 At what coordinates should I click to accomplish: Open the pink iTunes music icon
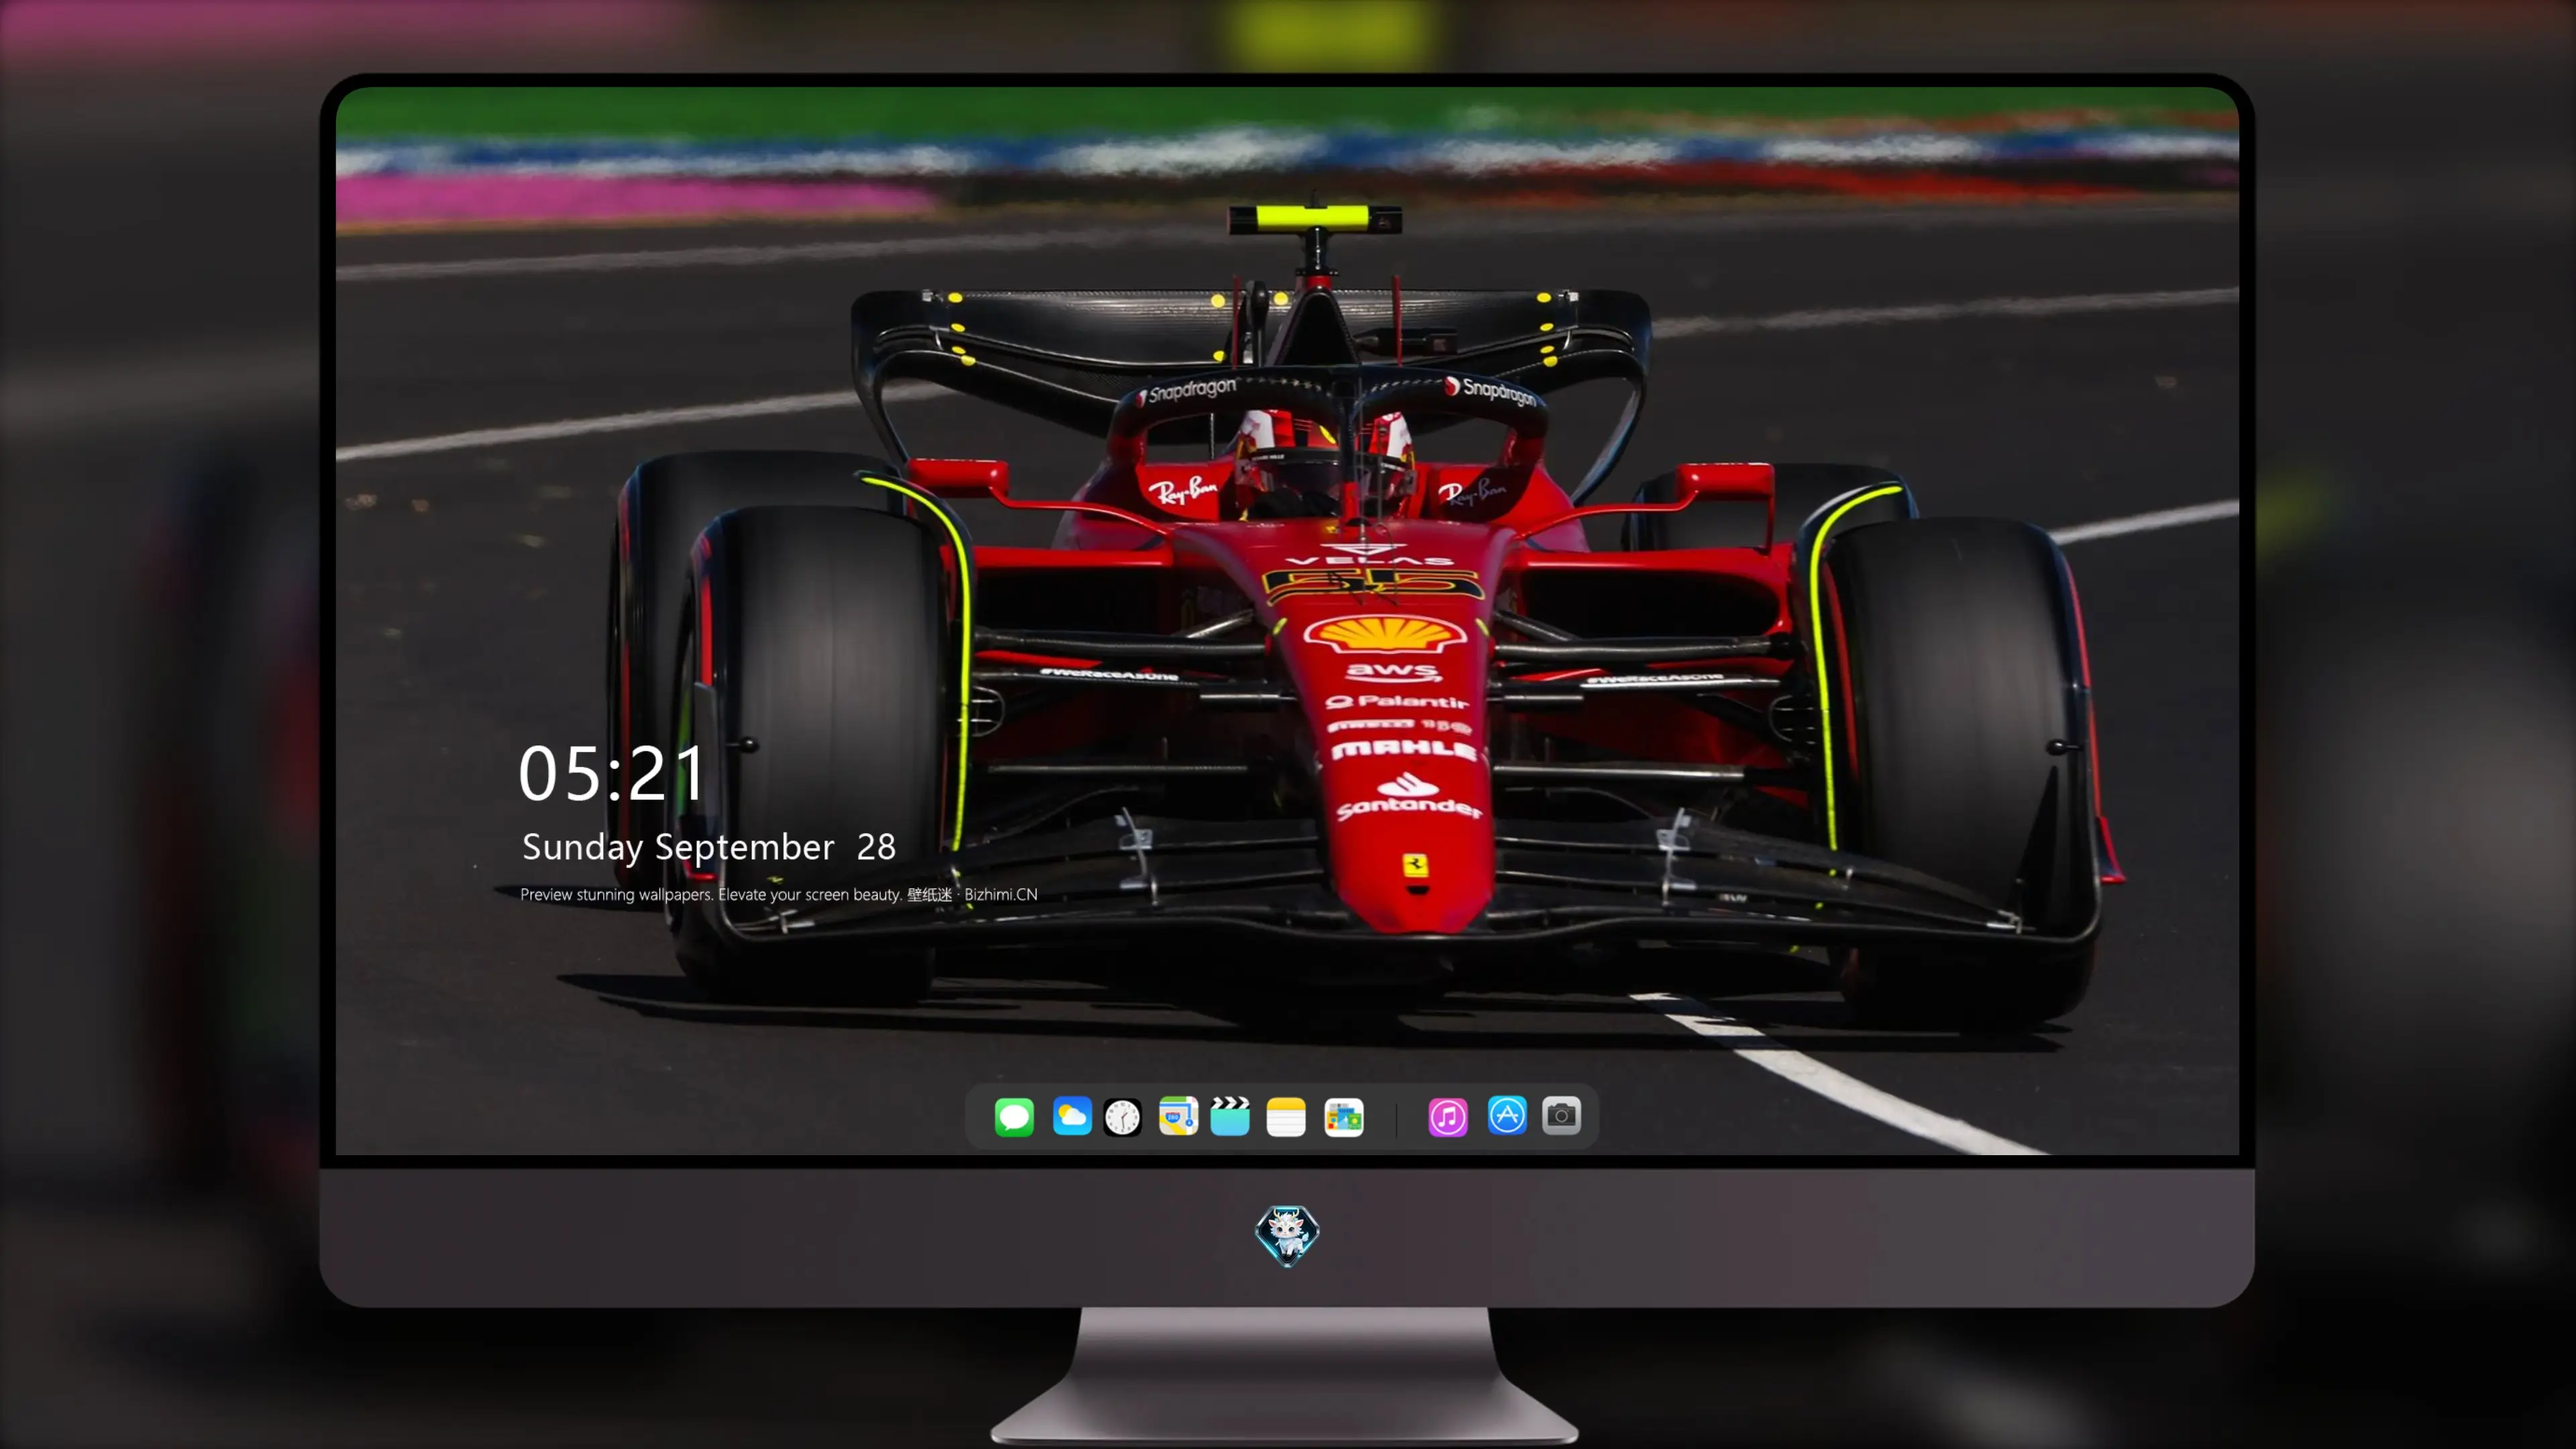coord(1448,1117)
